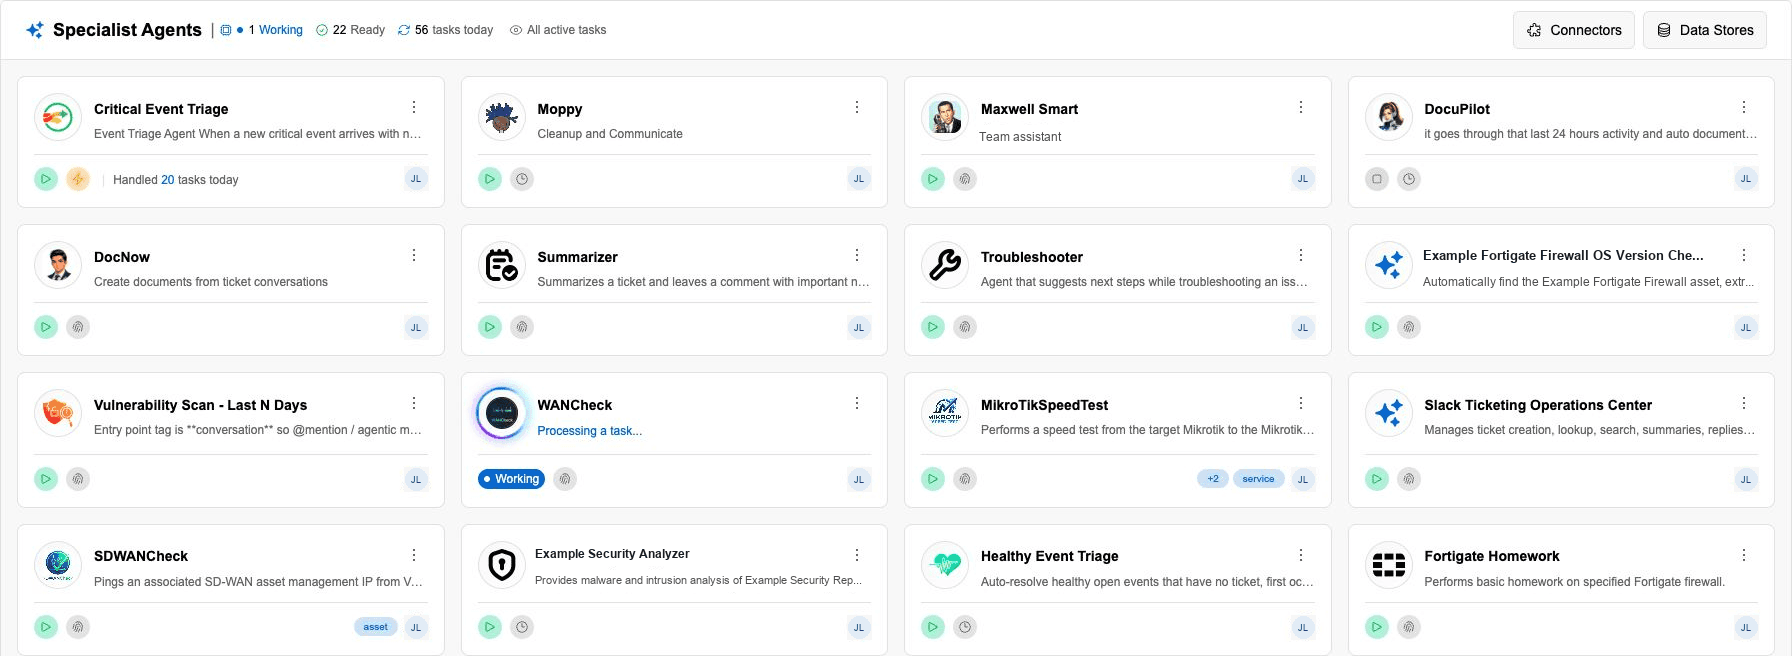This screenshot has width=1792, height=656.
Task: Click the fingerprint icon on Maxwell Smart card
Action: tap(965, 179)
